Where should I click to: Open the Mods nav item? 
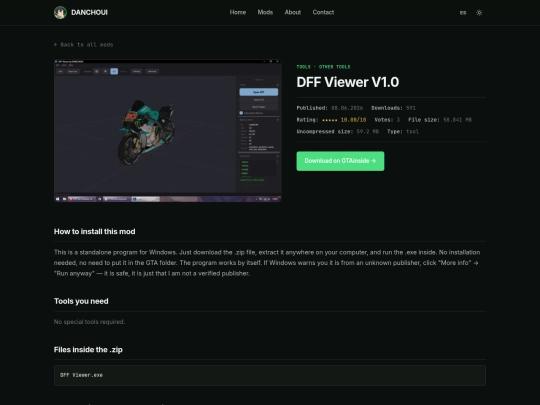pyautogui.click(x=265, y=12)
